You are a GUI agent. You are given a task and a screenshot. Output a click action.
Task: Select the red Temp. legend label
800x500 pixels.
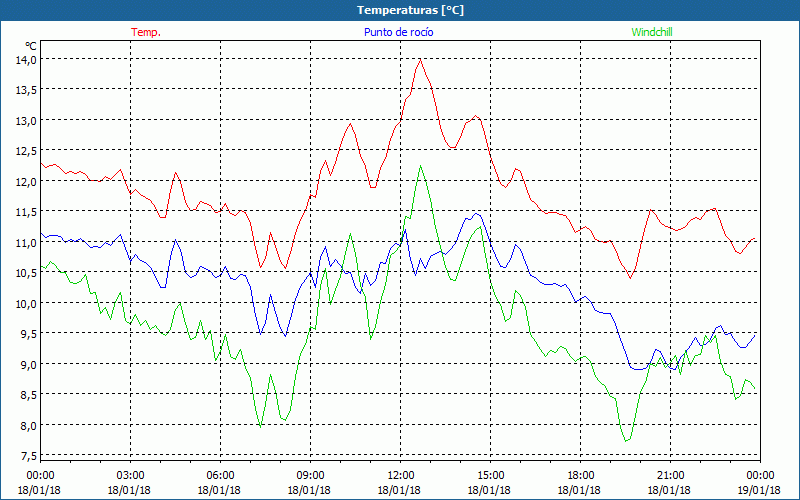[146, 32]
